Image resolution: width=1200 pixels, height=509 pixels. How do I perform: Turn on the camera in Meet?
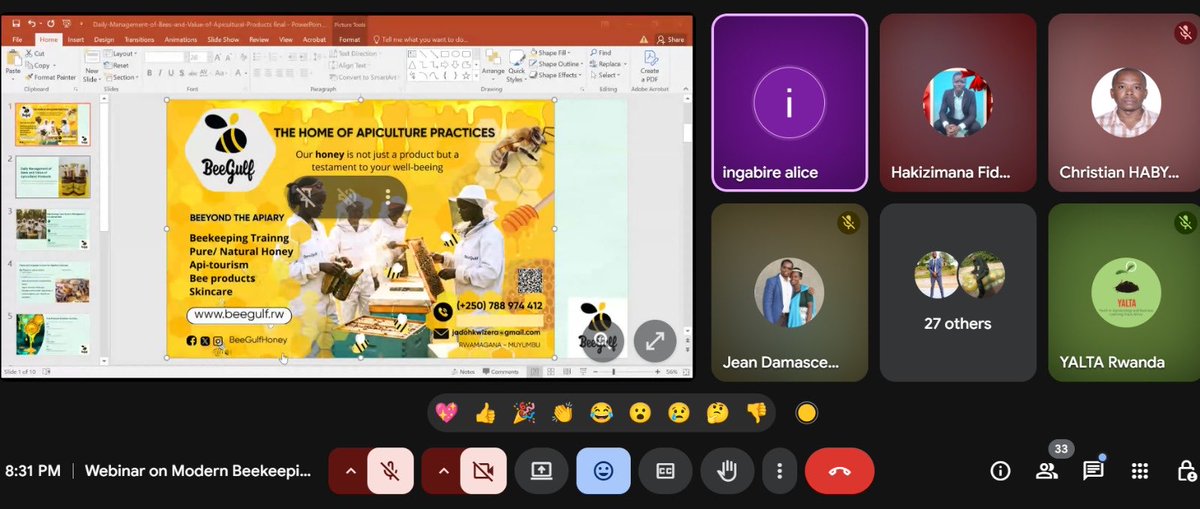point(483,471)
